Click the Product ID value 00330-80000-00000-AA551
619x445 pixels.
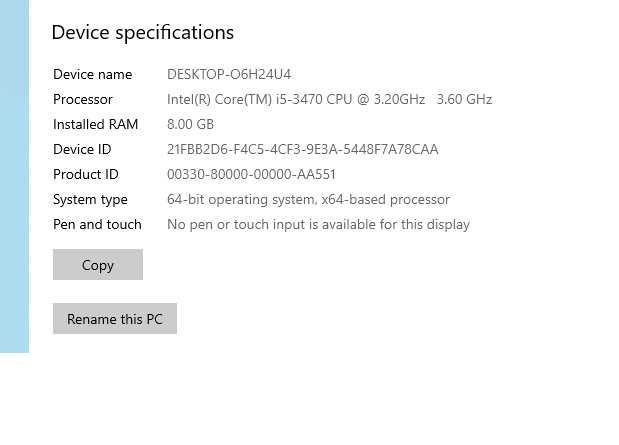pyautogui.click(x=251, y=174)
